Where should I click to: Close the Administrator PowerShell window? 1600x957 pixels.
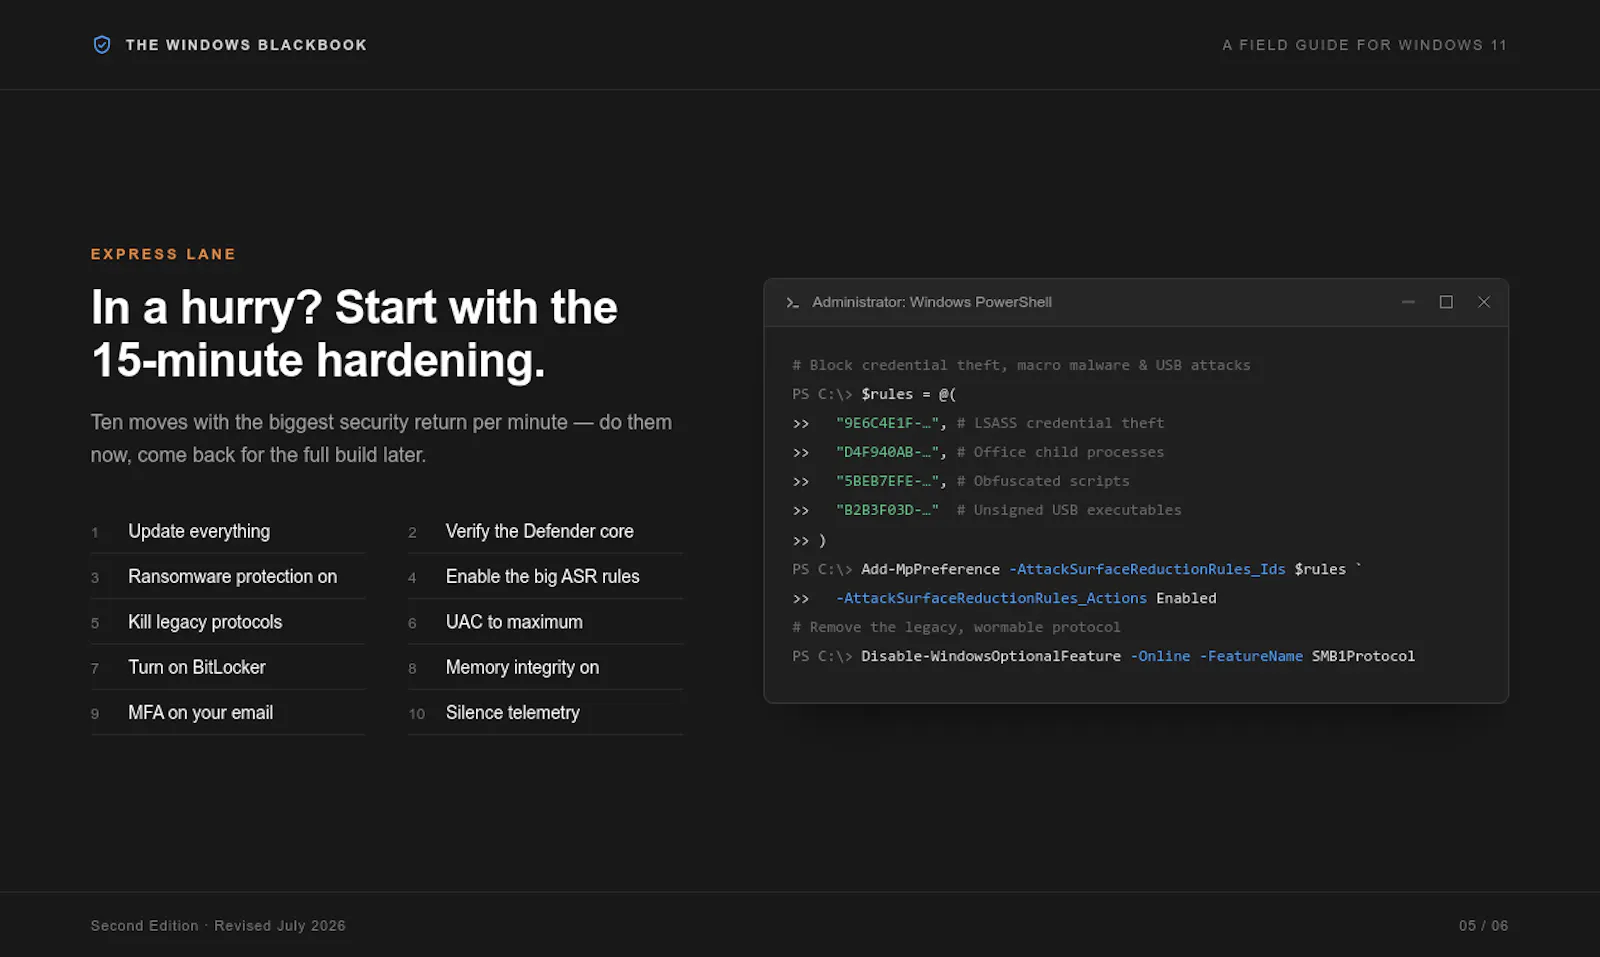coord(1484,302)
